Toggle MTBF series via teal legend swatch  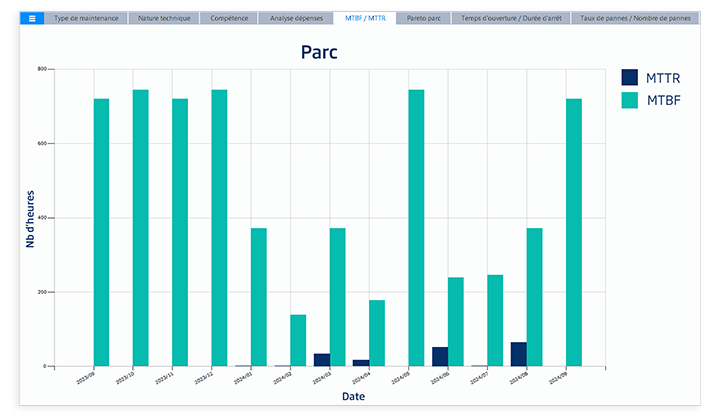click(630, 100)
